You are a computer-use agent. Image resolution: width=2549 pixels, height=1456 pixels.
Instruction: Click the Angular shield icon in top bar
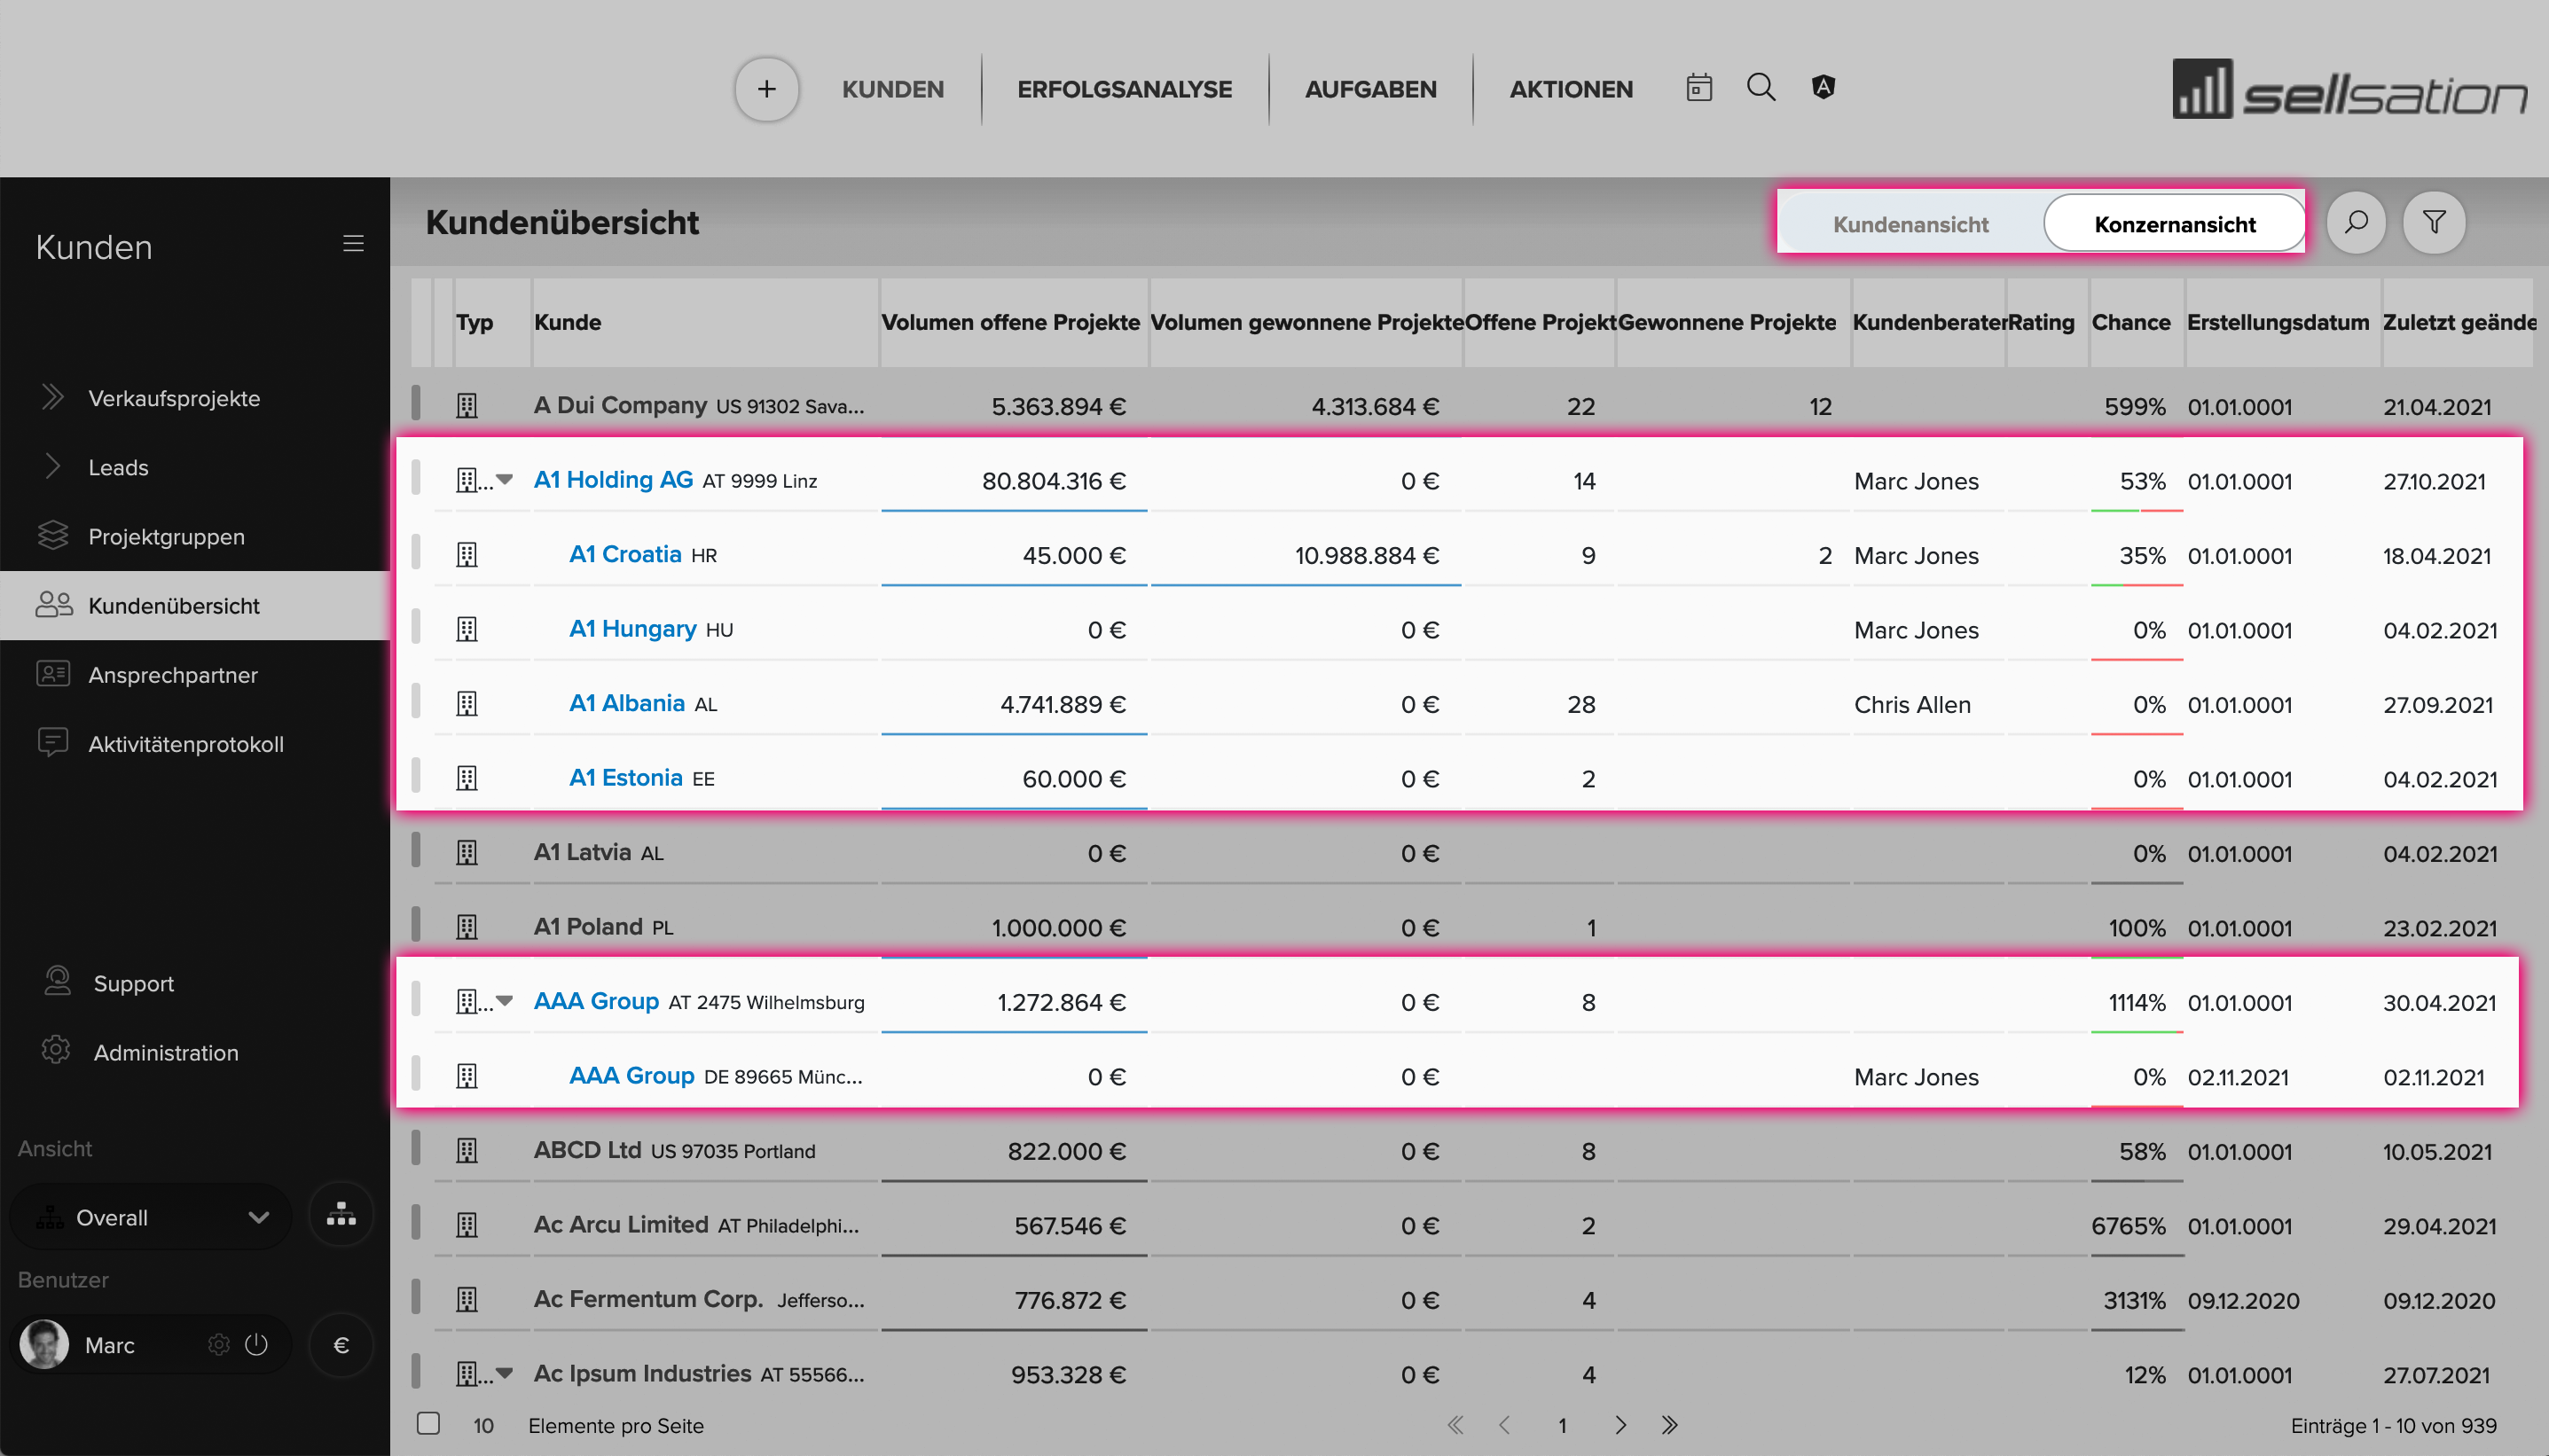pyautogui.click(x=1823, y=87)
